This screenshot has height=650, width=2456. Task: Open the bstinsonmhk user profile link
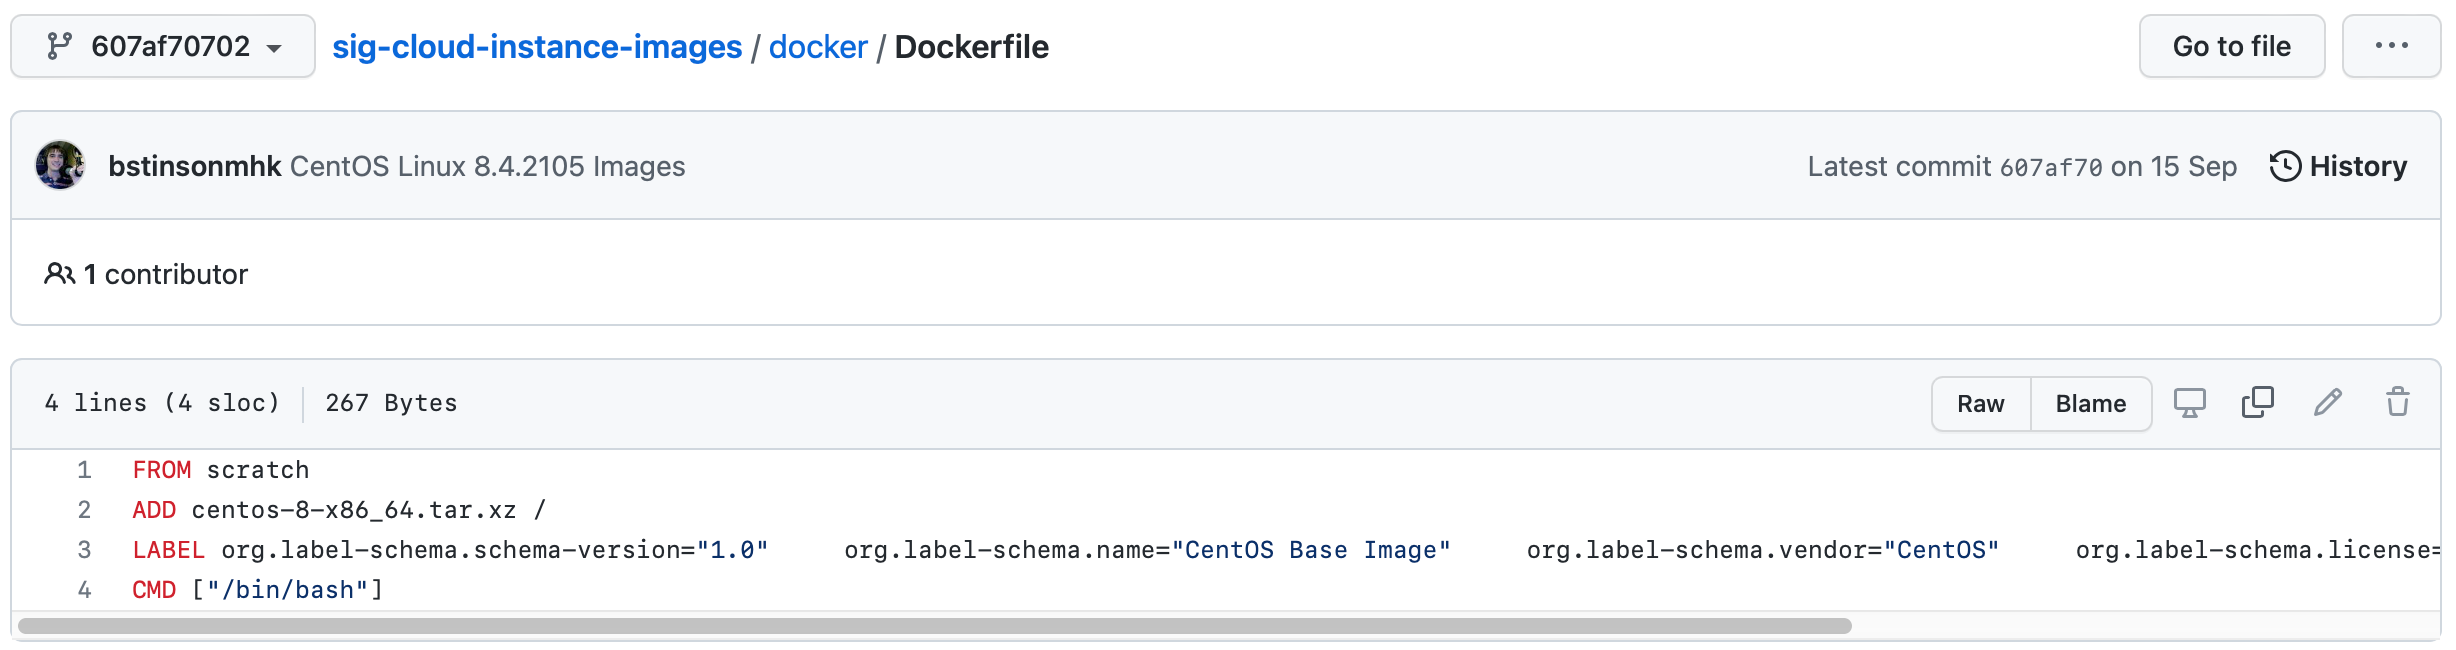[x=194, y=166]
